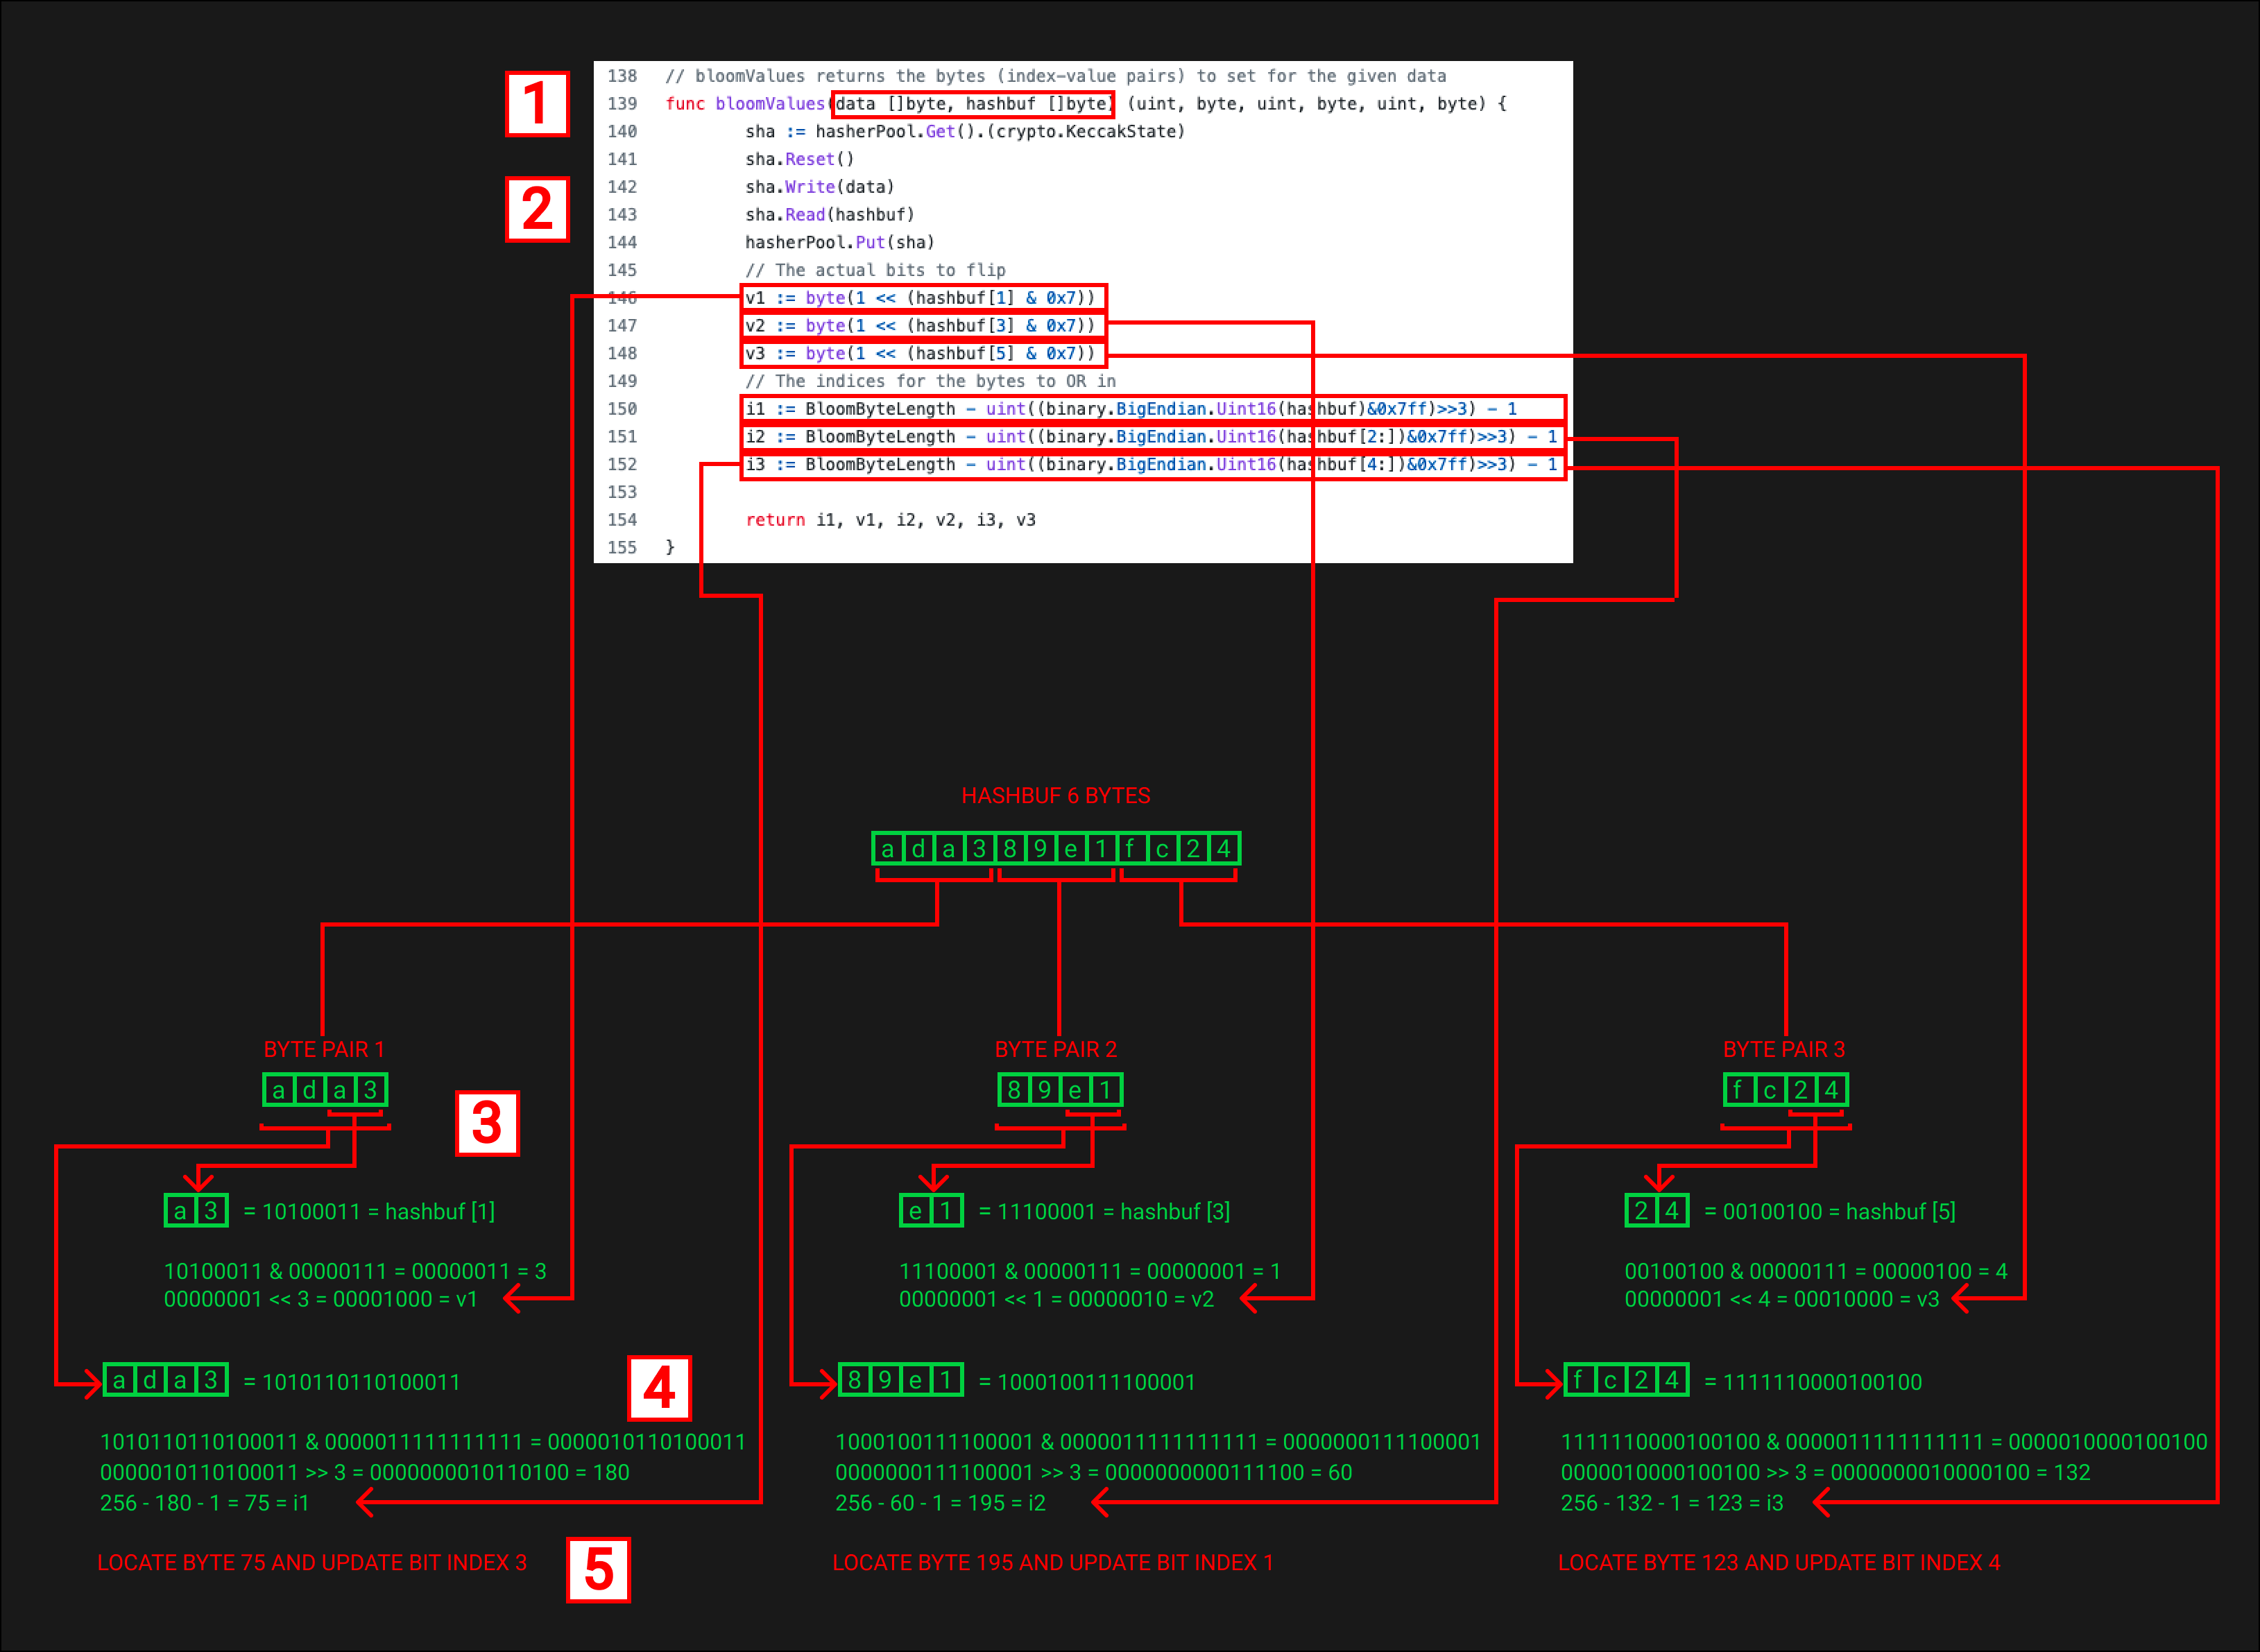Screen dimensions: 2260x1652
Task: Click 'LOCATE BYTE 123 AND UPDATE BIT INDEX 4'
Action: point(1778,1562)
